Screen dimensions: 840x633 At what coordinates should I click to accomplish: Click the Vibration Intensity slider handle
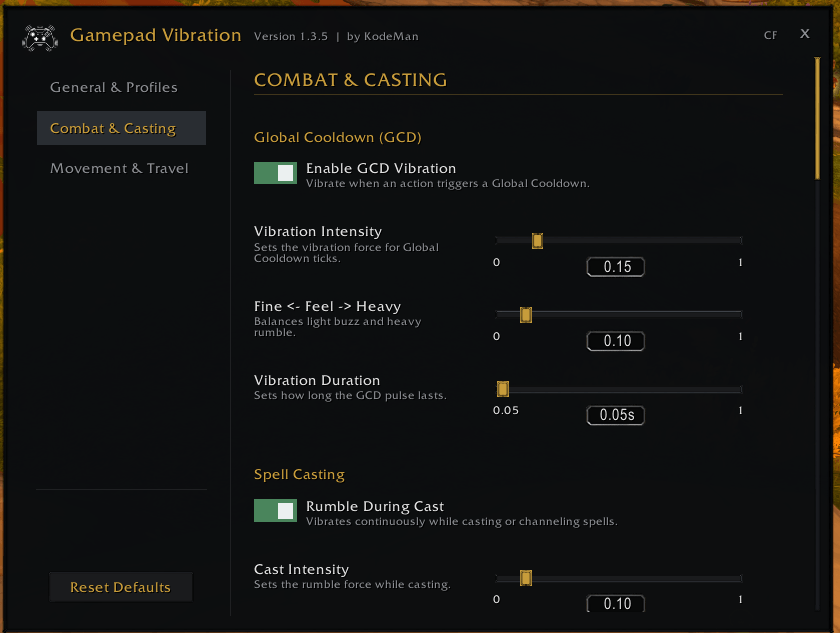(x=537, y=241)
